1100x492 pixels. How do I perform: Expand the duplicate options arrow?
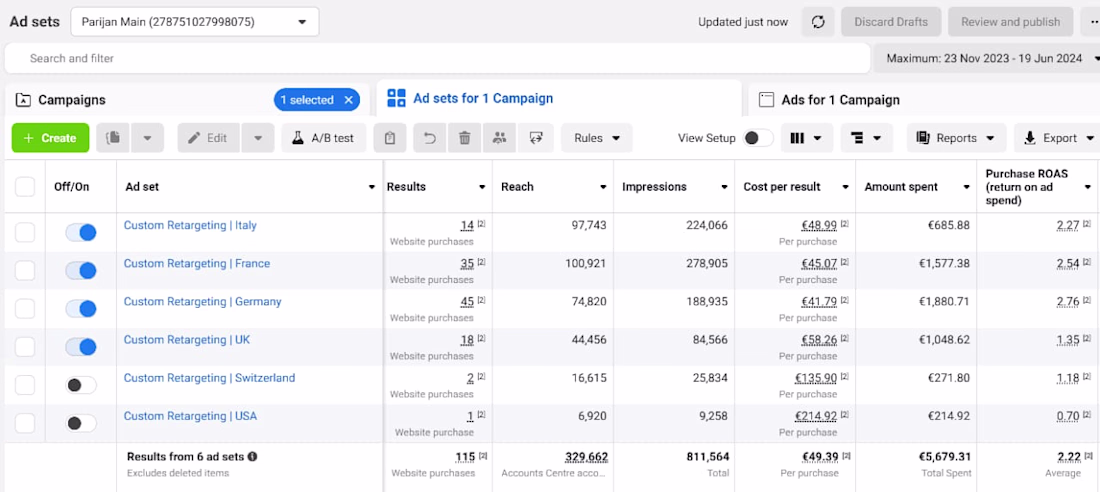click(147, 138)
